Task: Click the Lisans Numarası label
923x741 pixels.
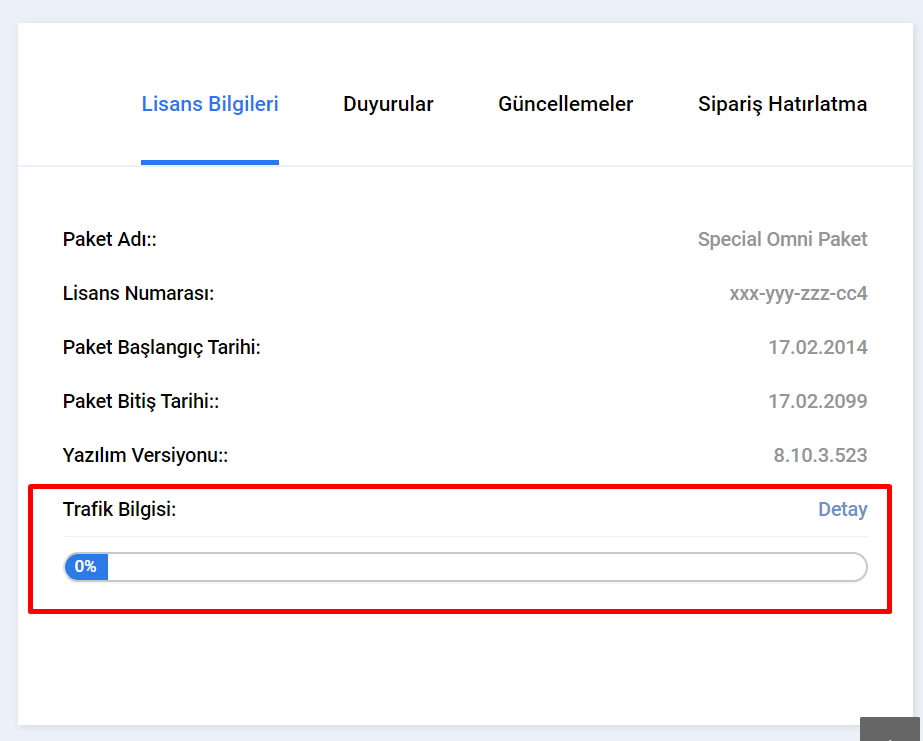Action: (x=138, y=294)
